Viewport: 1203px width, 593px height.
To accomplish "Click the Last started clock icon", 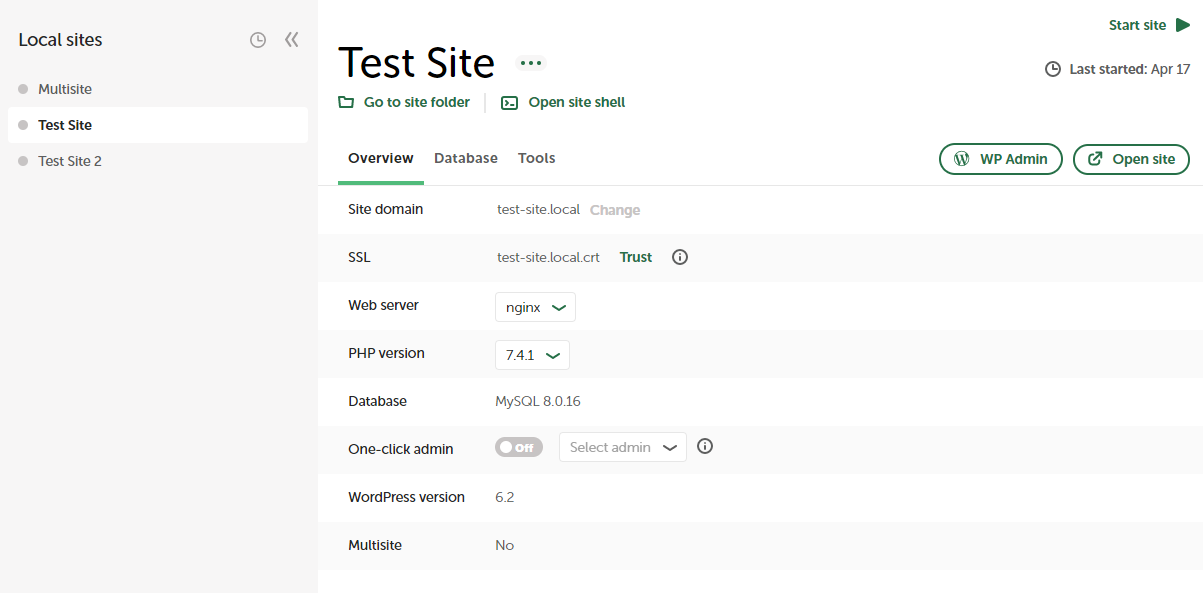I will point(1053,69).
